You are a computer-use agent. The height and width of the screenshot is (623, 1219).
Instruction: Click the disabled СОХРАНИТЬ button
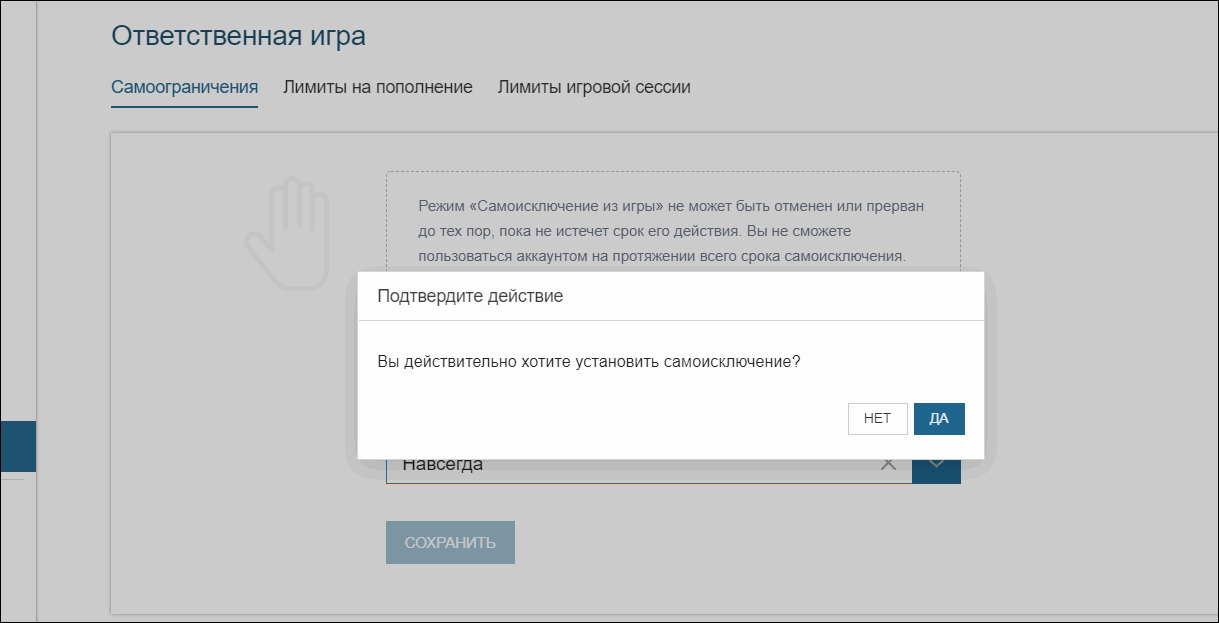click(450, 542)
